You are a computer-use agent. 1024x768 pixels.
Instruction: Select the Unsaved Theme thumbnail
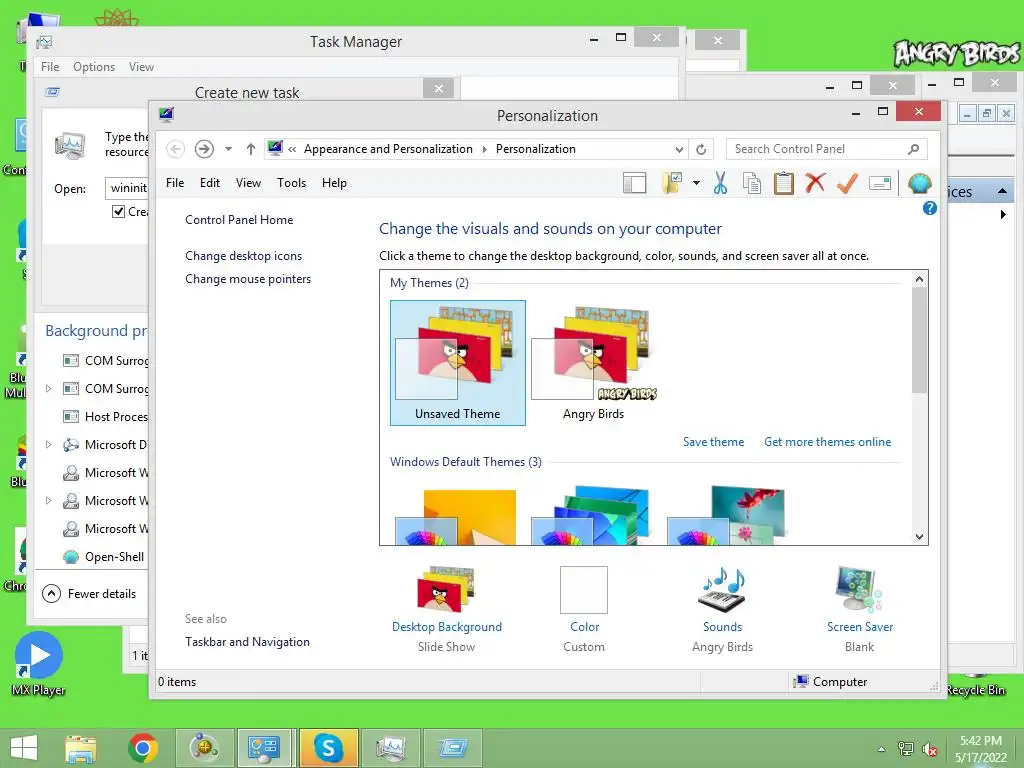click(x=458, y=363)
